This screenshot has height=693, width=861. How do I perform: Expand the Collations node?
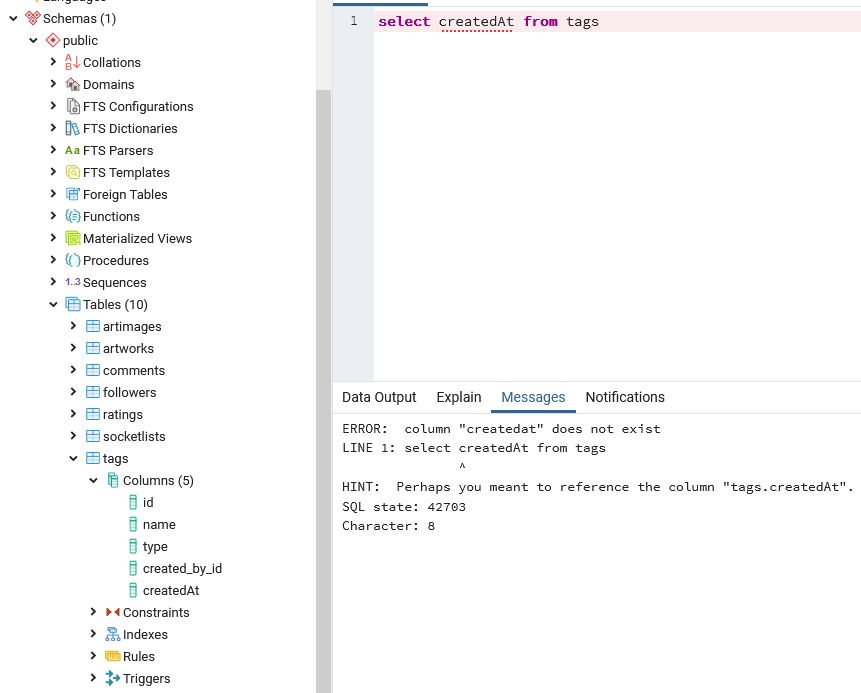(53, 62)
